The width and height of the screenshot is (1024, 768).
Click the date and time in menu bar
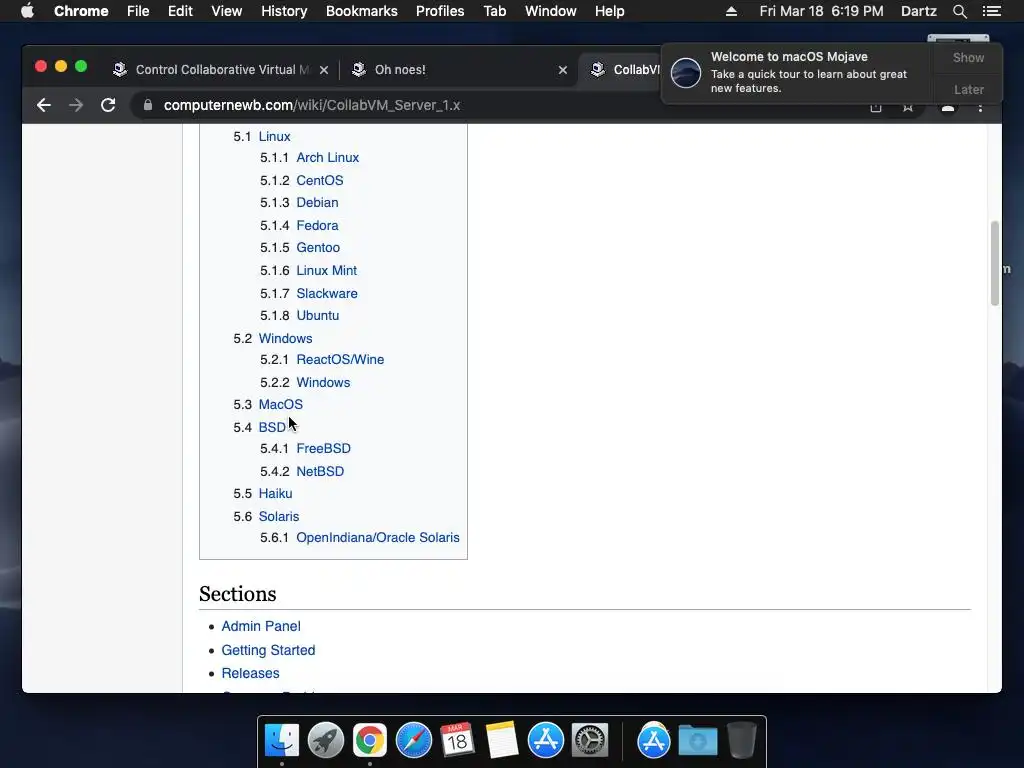coord(821,11)
